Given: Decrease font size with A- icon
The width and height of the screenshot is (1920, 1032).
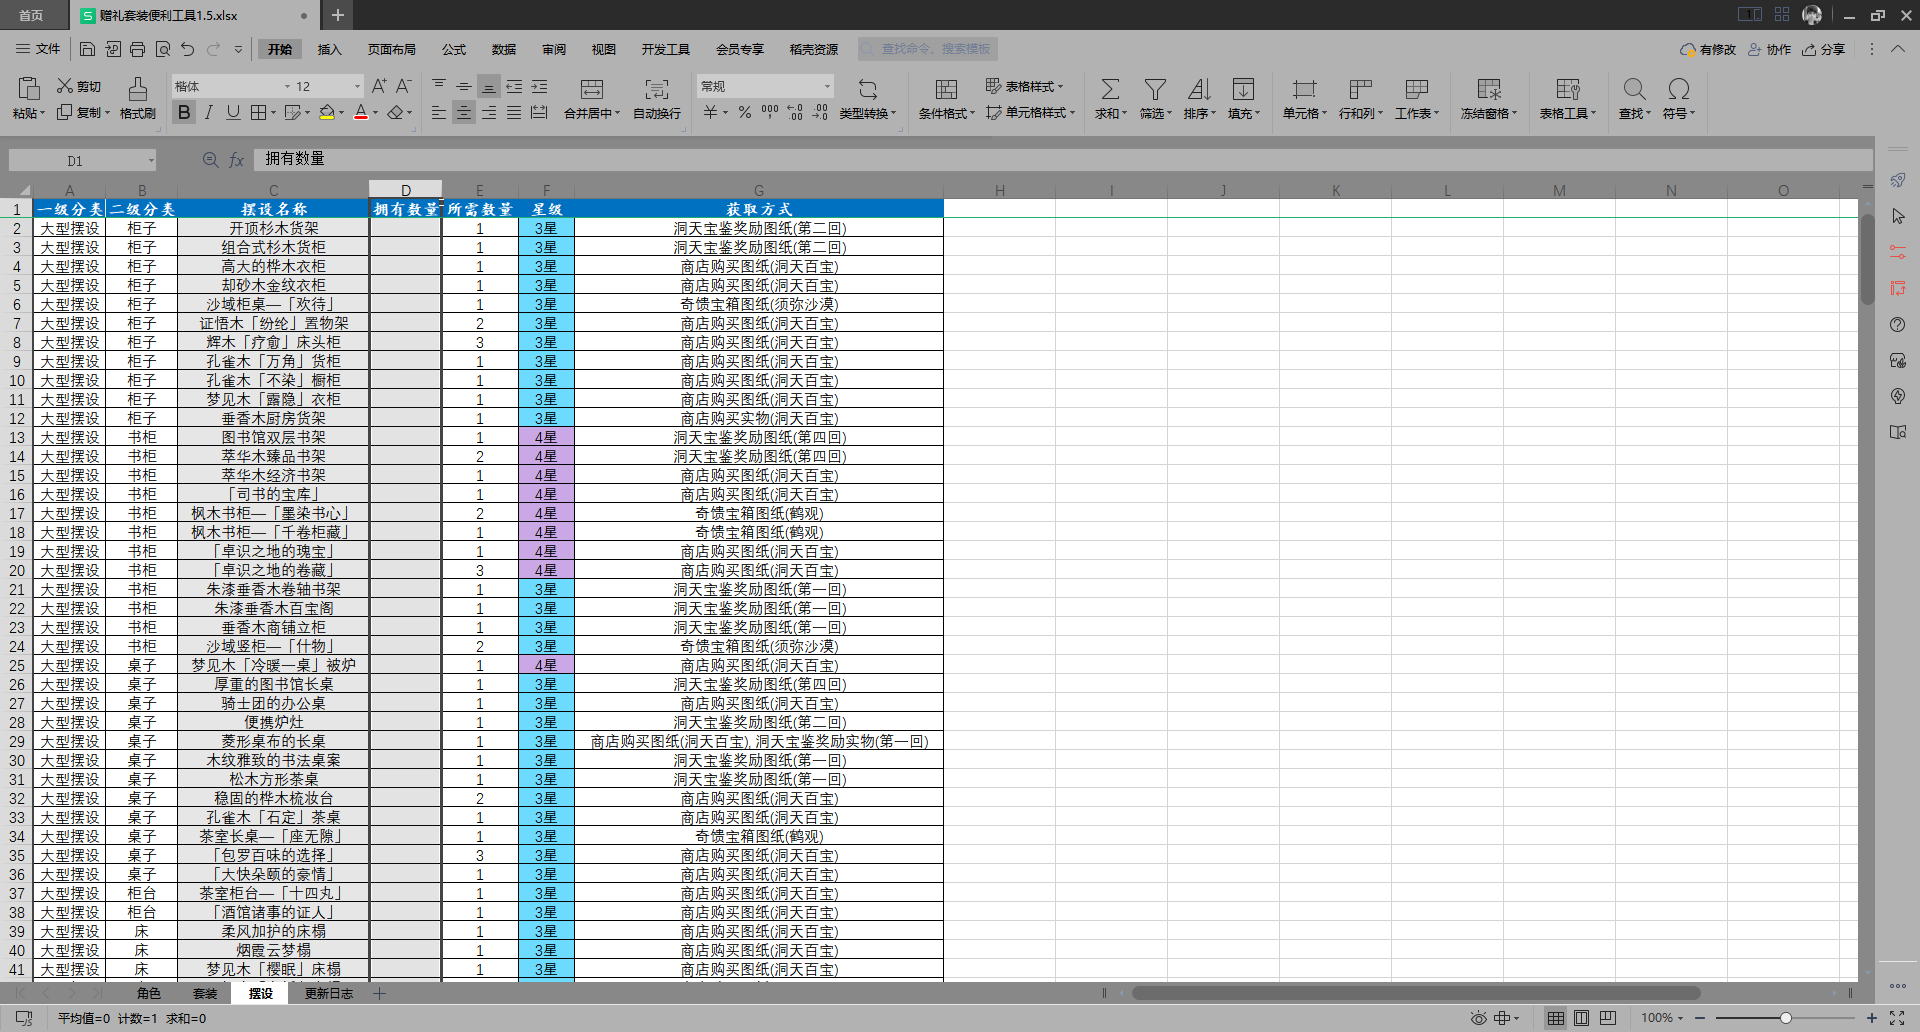Looking at the screenshot, I should [x=404, y=86].
